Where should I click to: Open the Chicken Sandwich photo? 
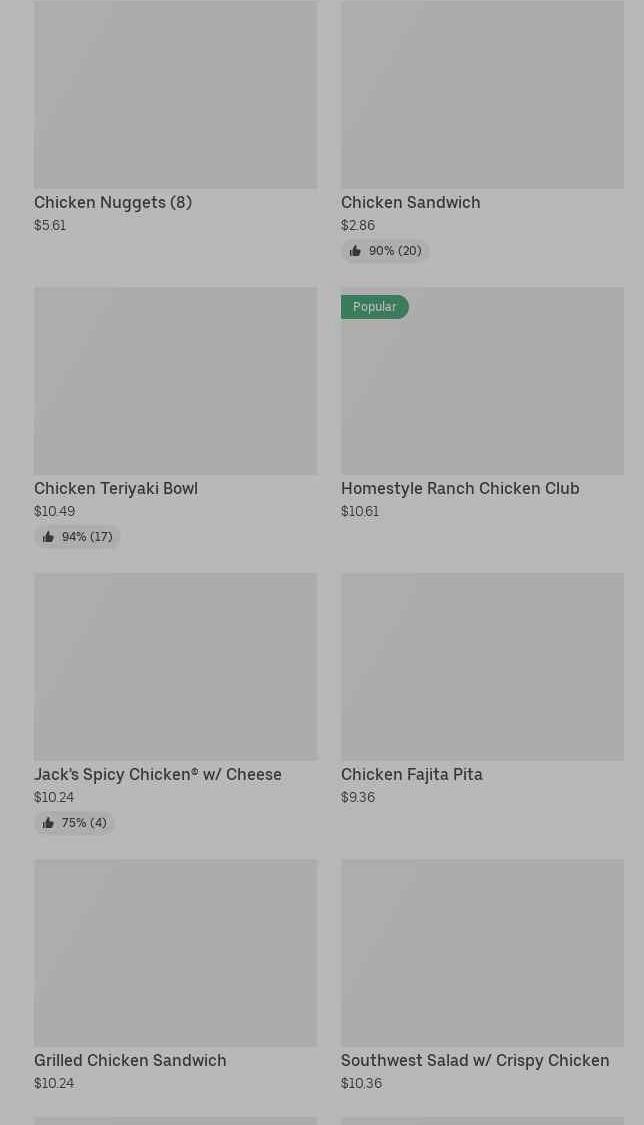482,94
